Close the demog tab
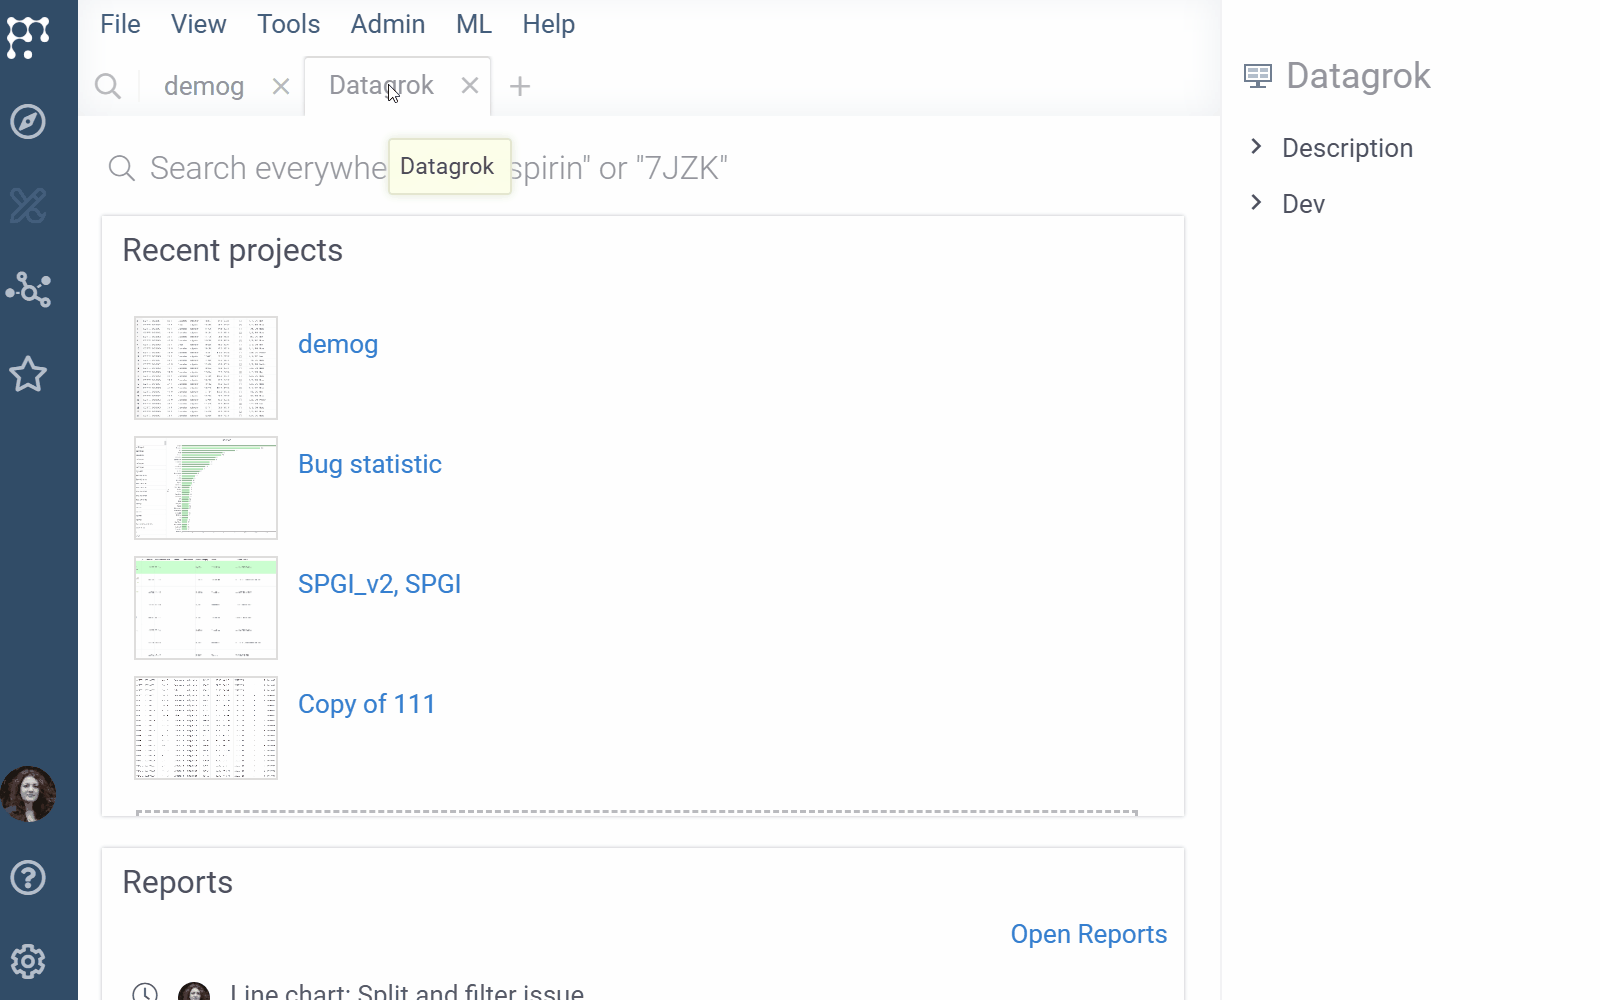 click(x=281, y=87)
